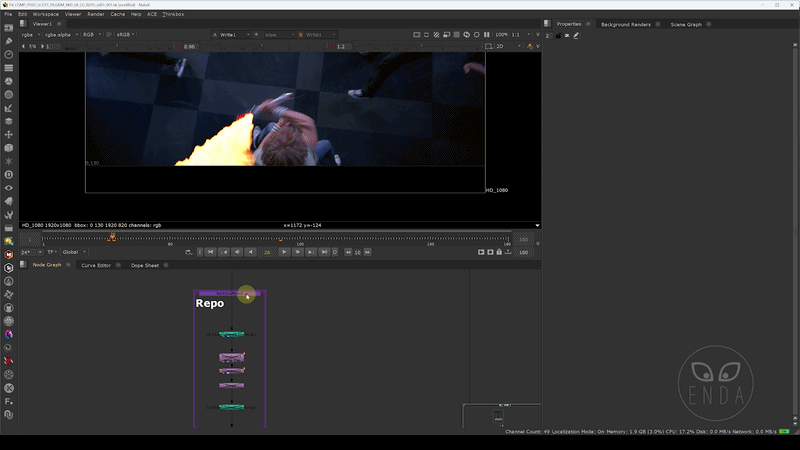800x450 pixels.
Task: Open the Global frame range dropdown
Action: click(x=74, y=252)
